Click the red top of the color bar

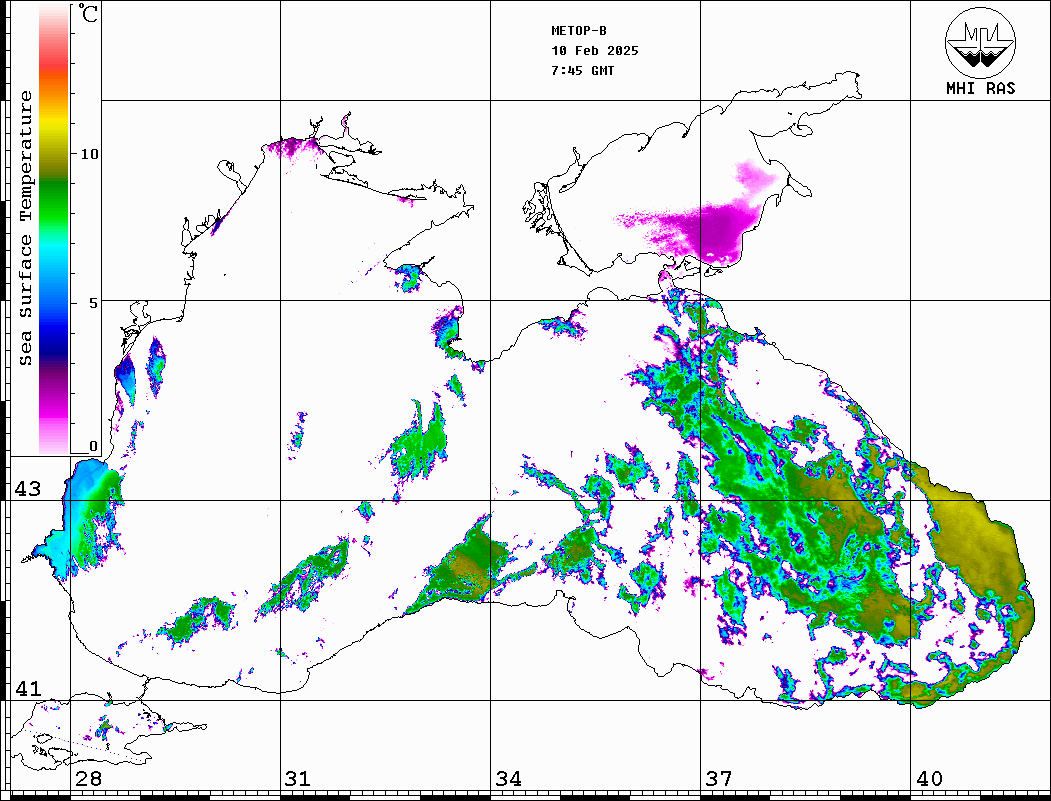click(x=54, y=64)
